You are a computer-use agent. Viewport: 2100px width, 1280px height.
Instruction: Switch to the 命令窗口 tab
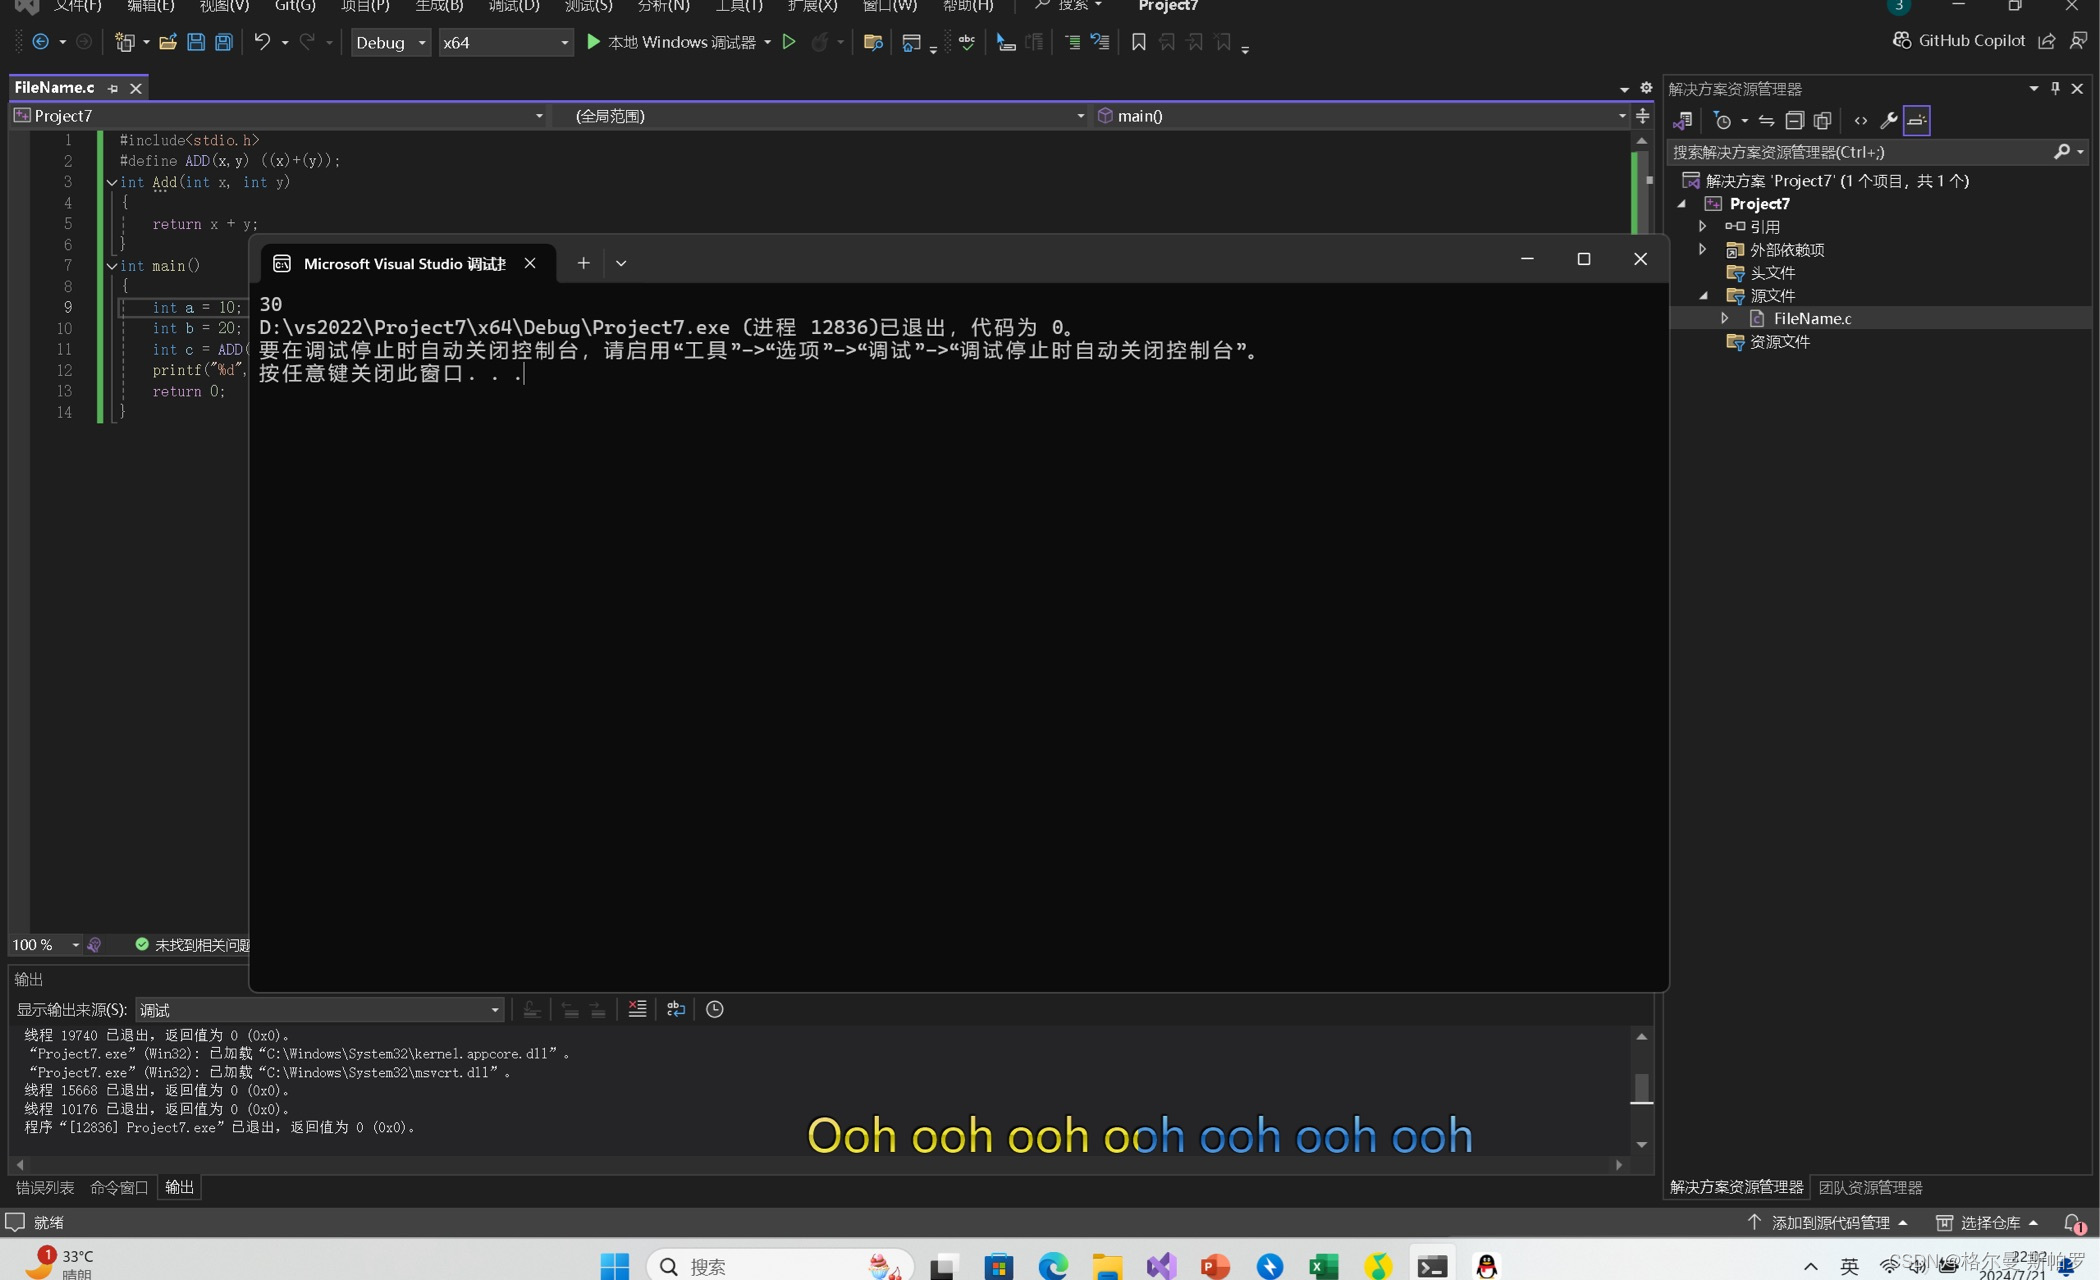(x=119, y=1188)
